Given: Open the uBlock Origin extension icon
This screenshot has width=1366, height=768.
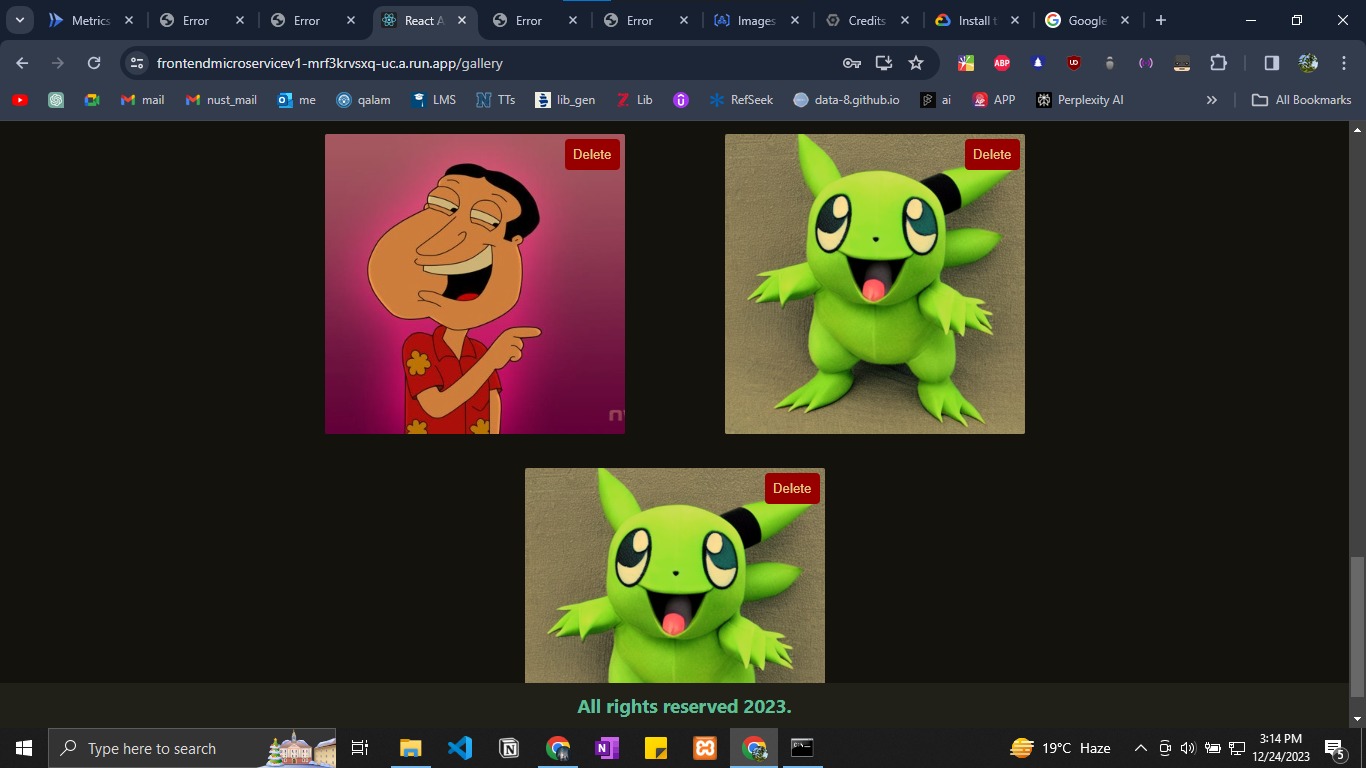Looking at the screenshot, I should coord(1074,63).
